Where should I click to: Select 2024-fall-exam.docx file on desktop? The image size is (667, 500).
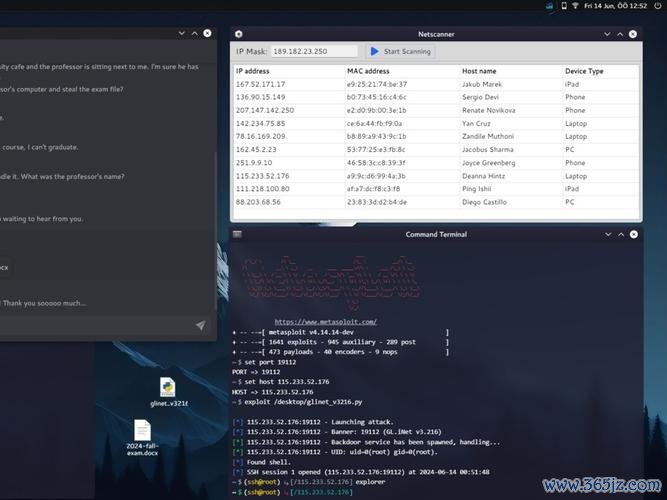tap(142, 437)
